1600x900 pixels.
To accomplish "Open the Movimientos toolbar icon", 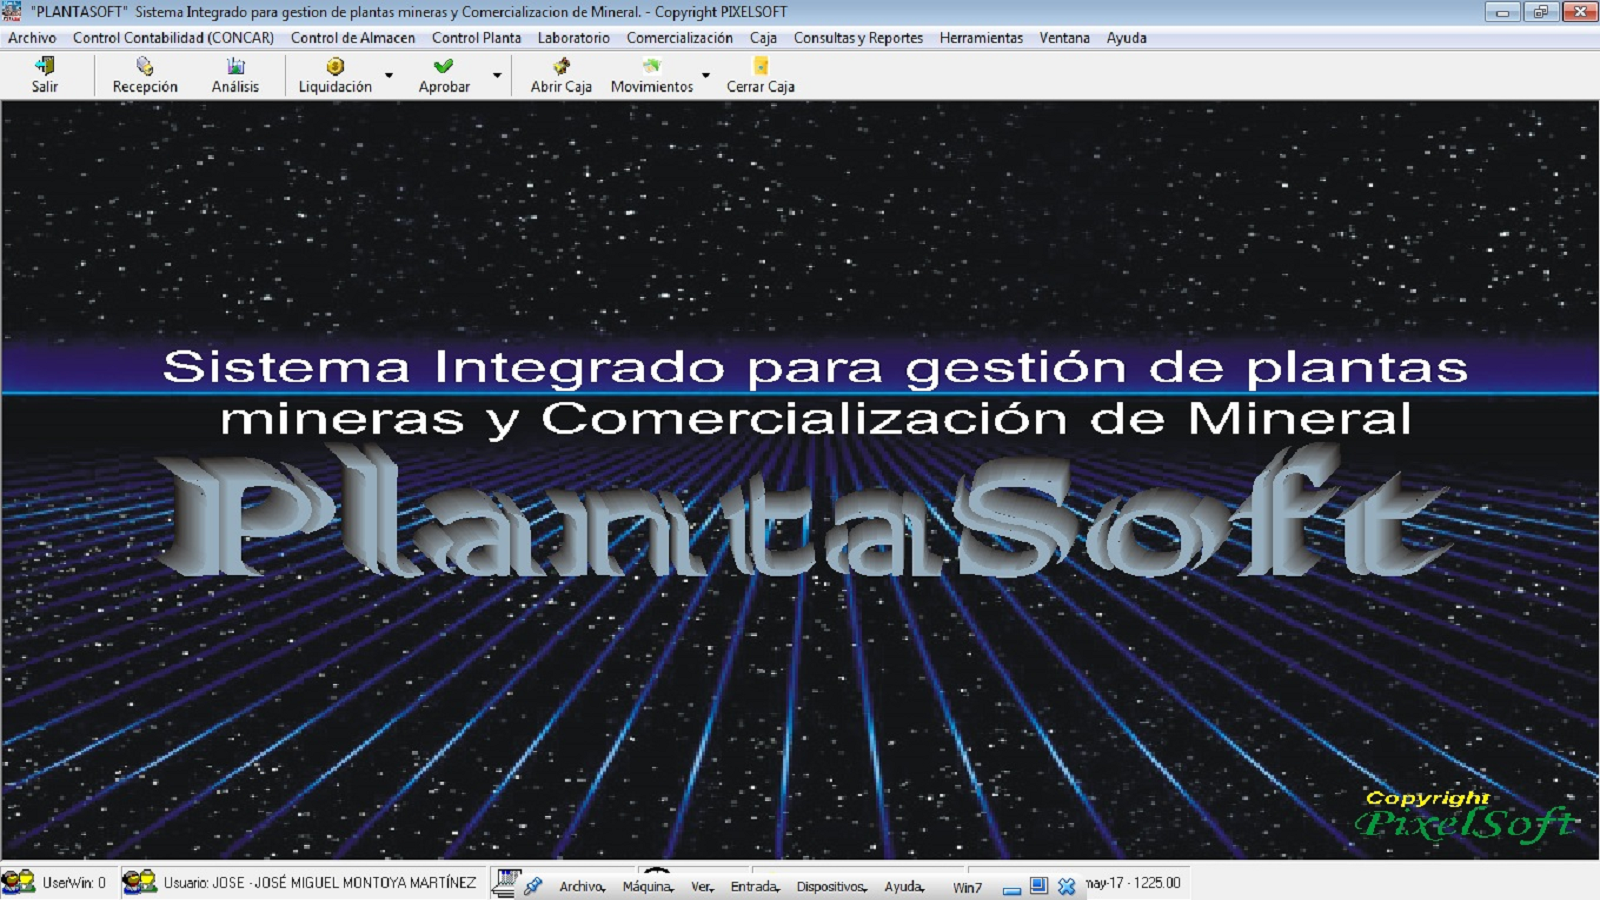I will 651,66.
